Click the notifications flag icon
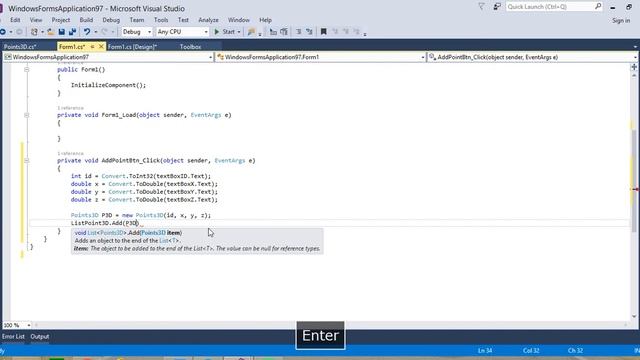This screenshot has height=360, width=640. point(482,7)
